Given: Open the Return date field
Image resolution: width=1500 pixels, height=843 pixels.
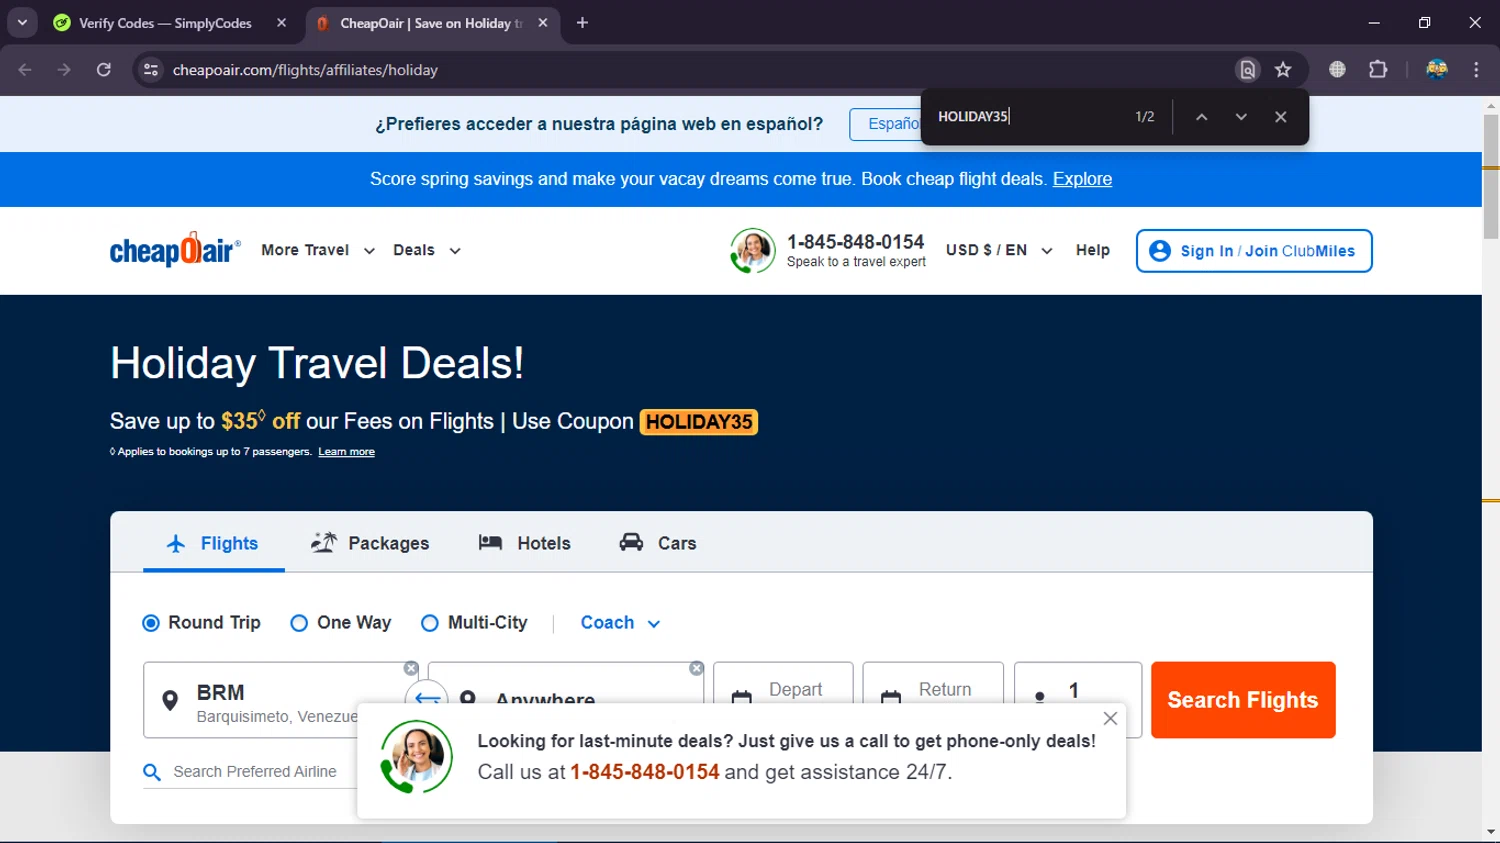Looking at the screenshot, I should (933, 683).
